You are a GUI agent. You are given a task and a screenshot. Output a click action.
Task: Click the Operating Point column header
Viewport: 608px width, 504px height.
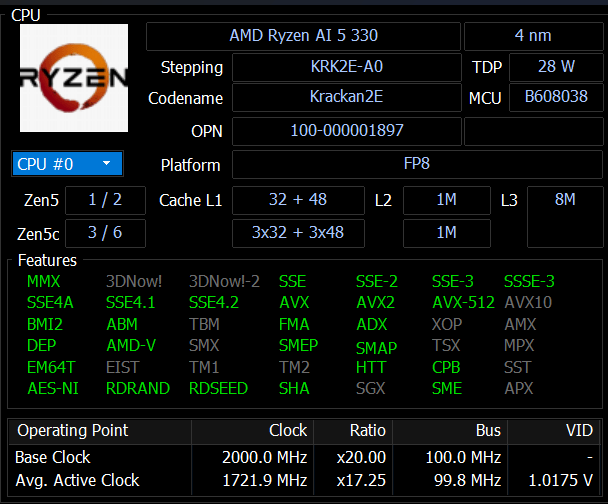tap(73, 431)
